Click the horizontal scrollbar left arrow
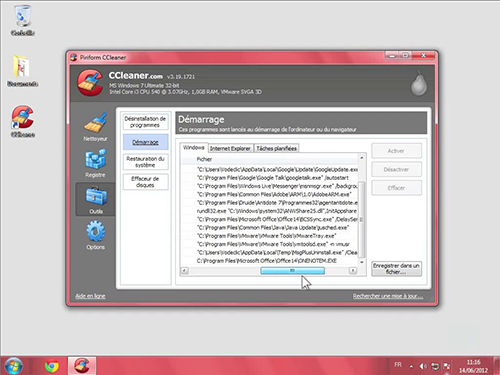This screenshot has width=500, height=375. (184, 271)
